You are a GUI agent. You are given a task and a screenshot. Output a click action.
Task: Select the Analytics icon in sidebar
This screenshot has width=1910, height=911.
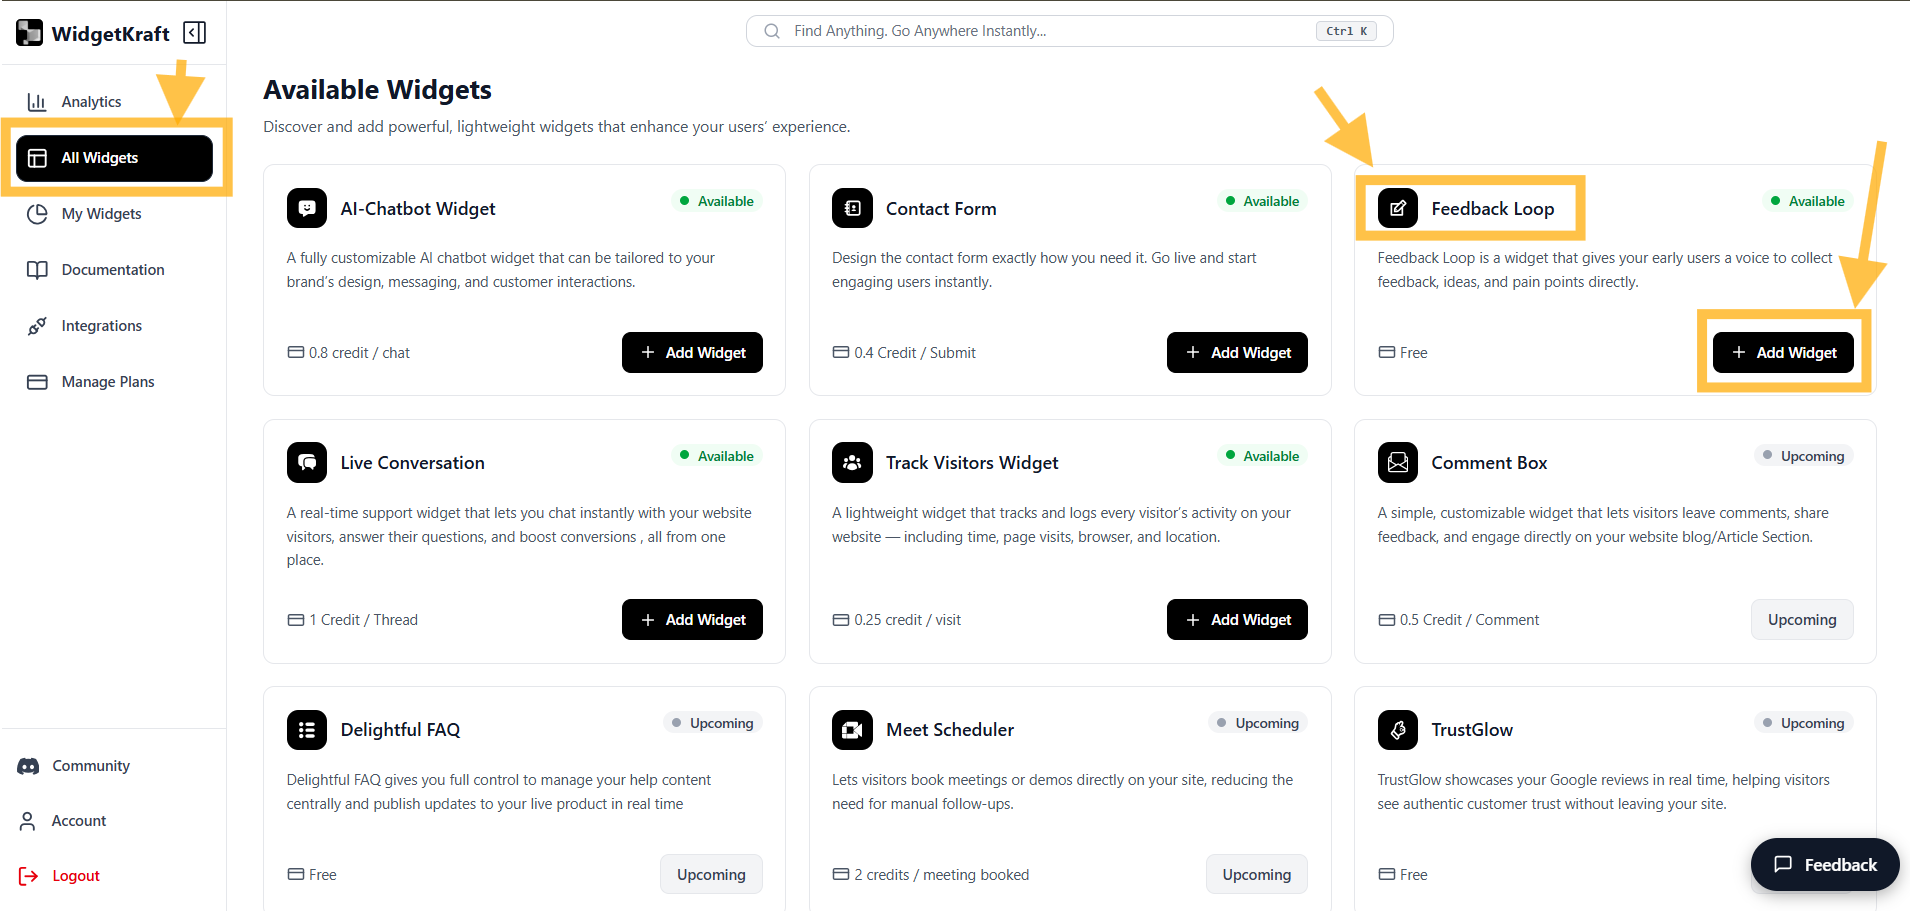coord(36,101)
